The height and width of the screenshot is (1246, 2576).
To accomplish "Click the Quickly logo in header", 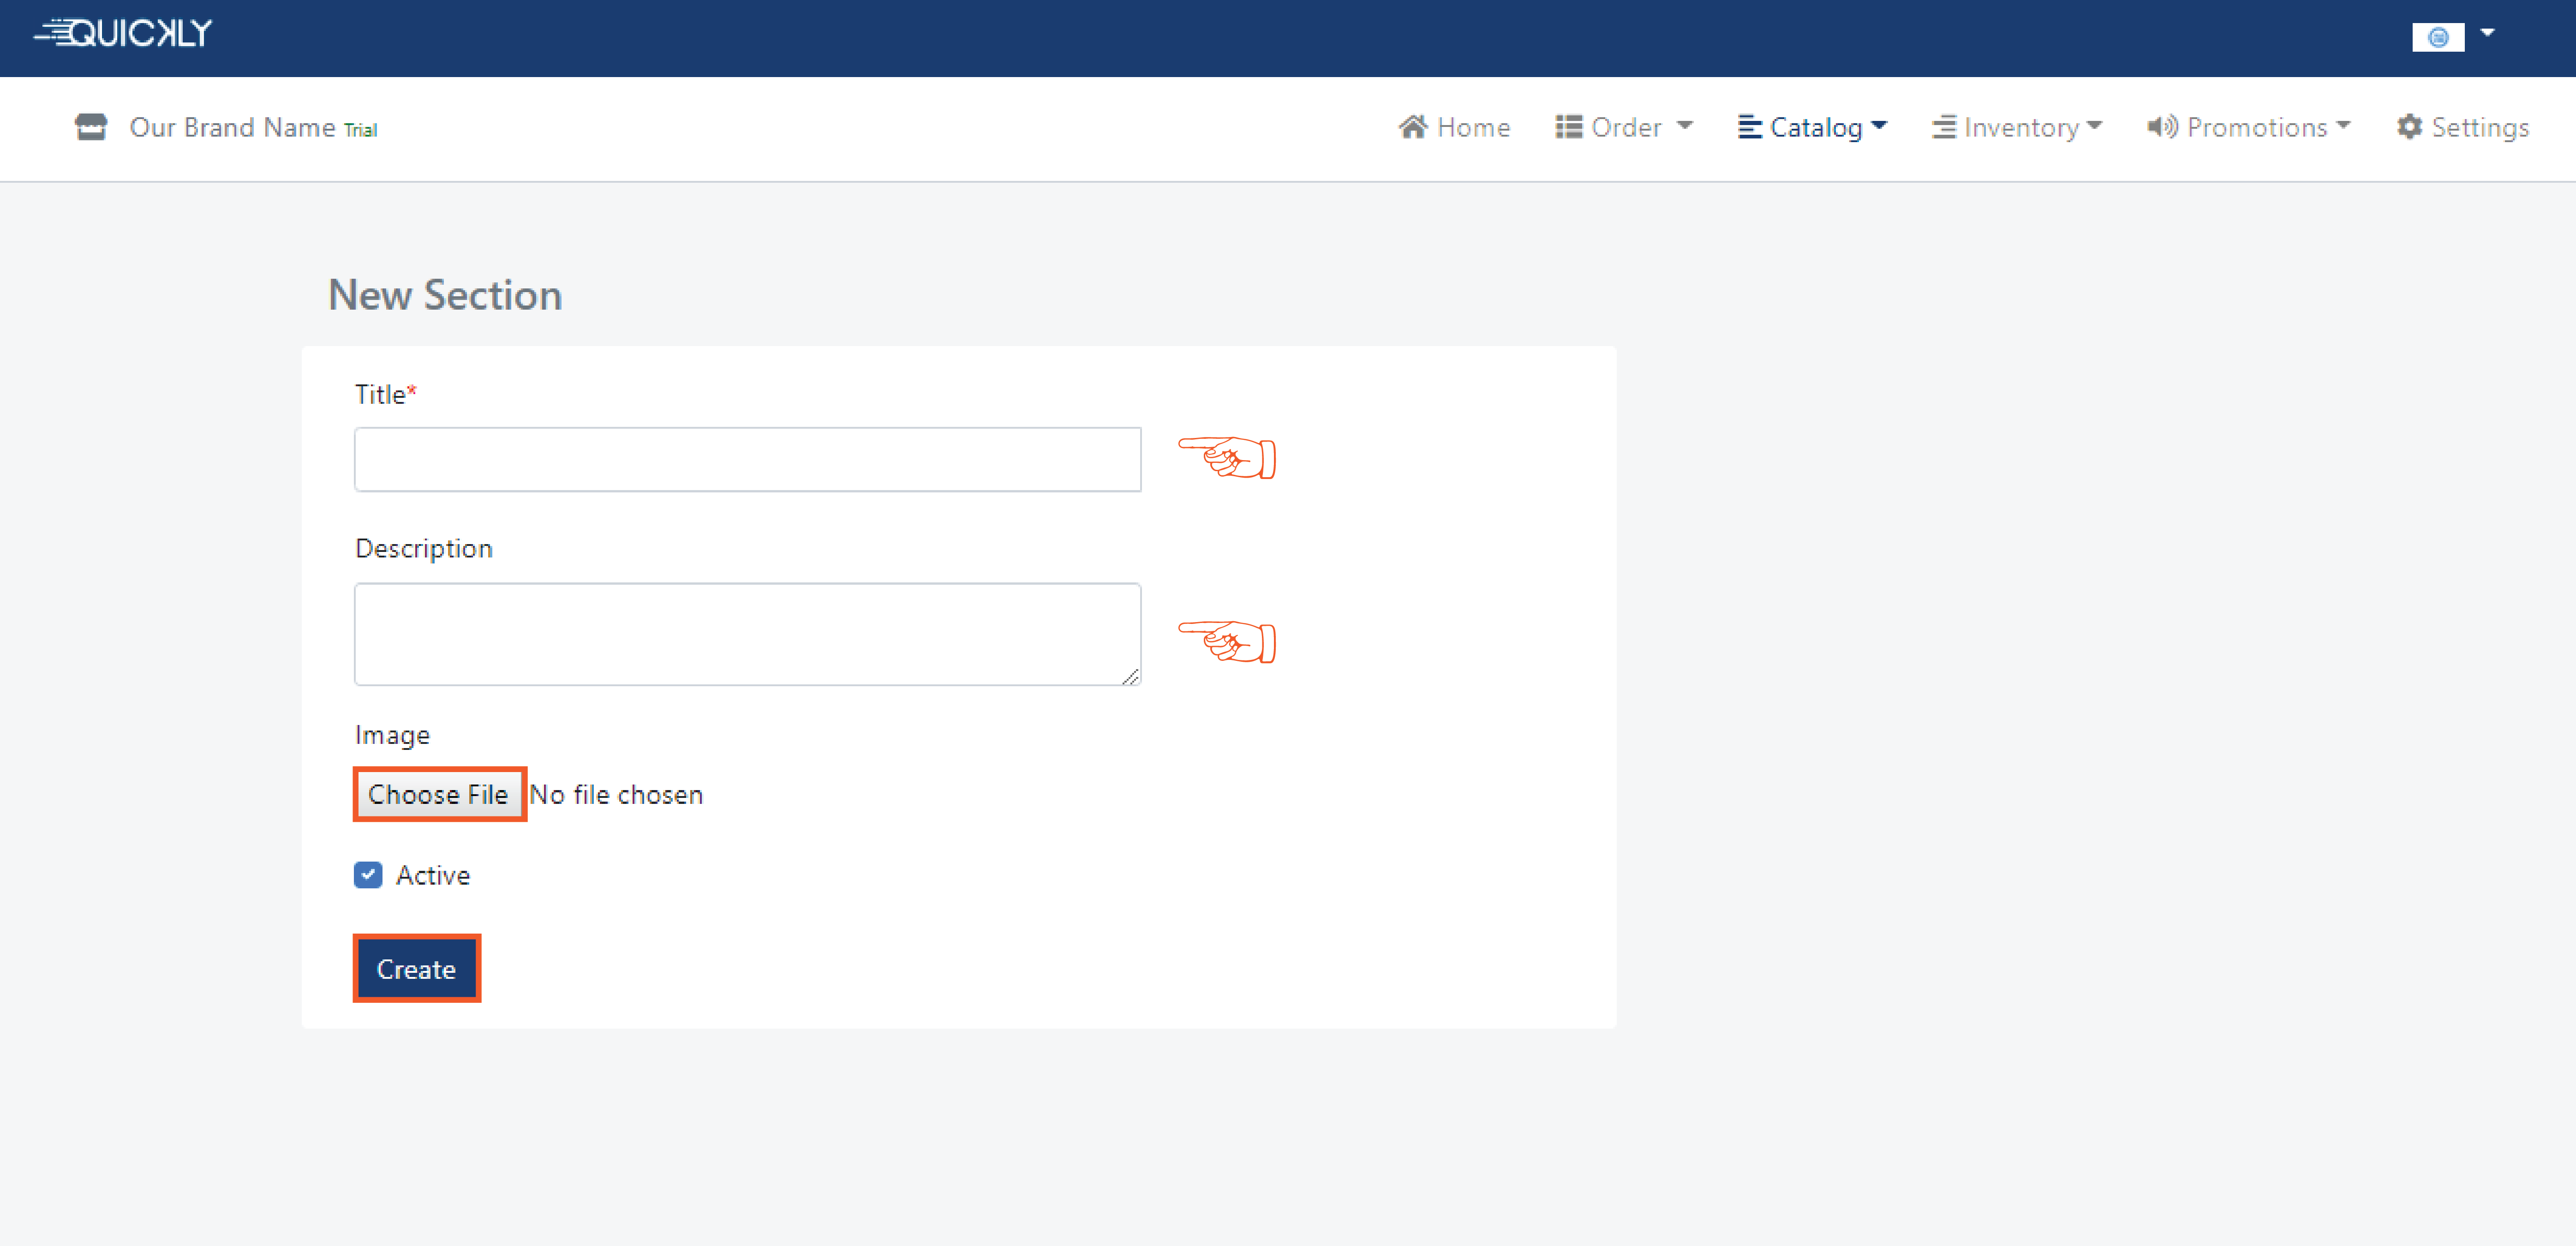I will point(123,33).
